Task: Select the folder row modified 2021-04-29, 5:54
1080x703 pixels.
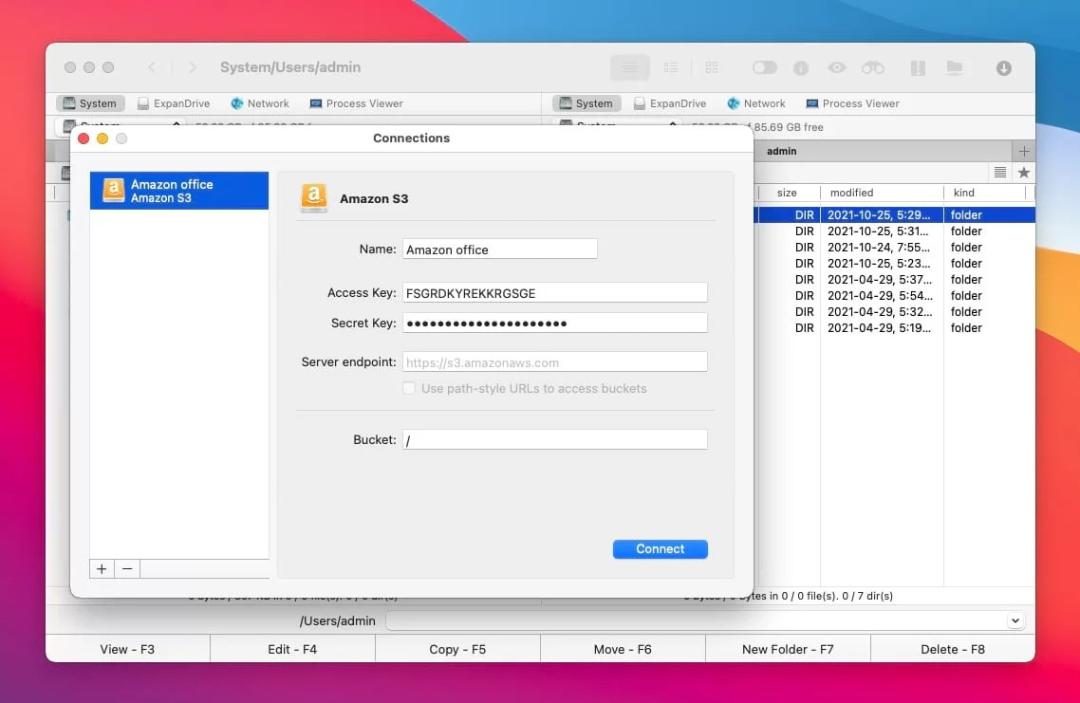Action: tap(894, 295)
